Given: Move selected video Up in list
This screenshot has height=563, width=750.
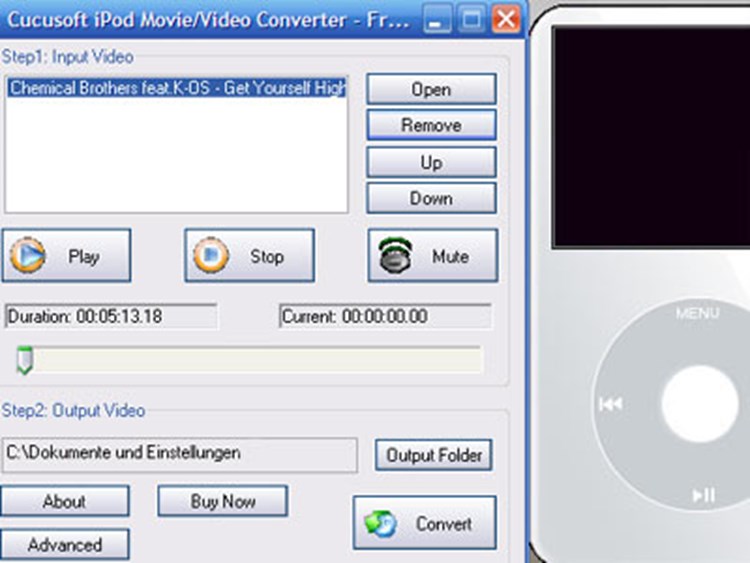Looking at the screenshot, I should click(x=431, y=162).
